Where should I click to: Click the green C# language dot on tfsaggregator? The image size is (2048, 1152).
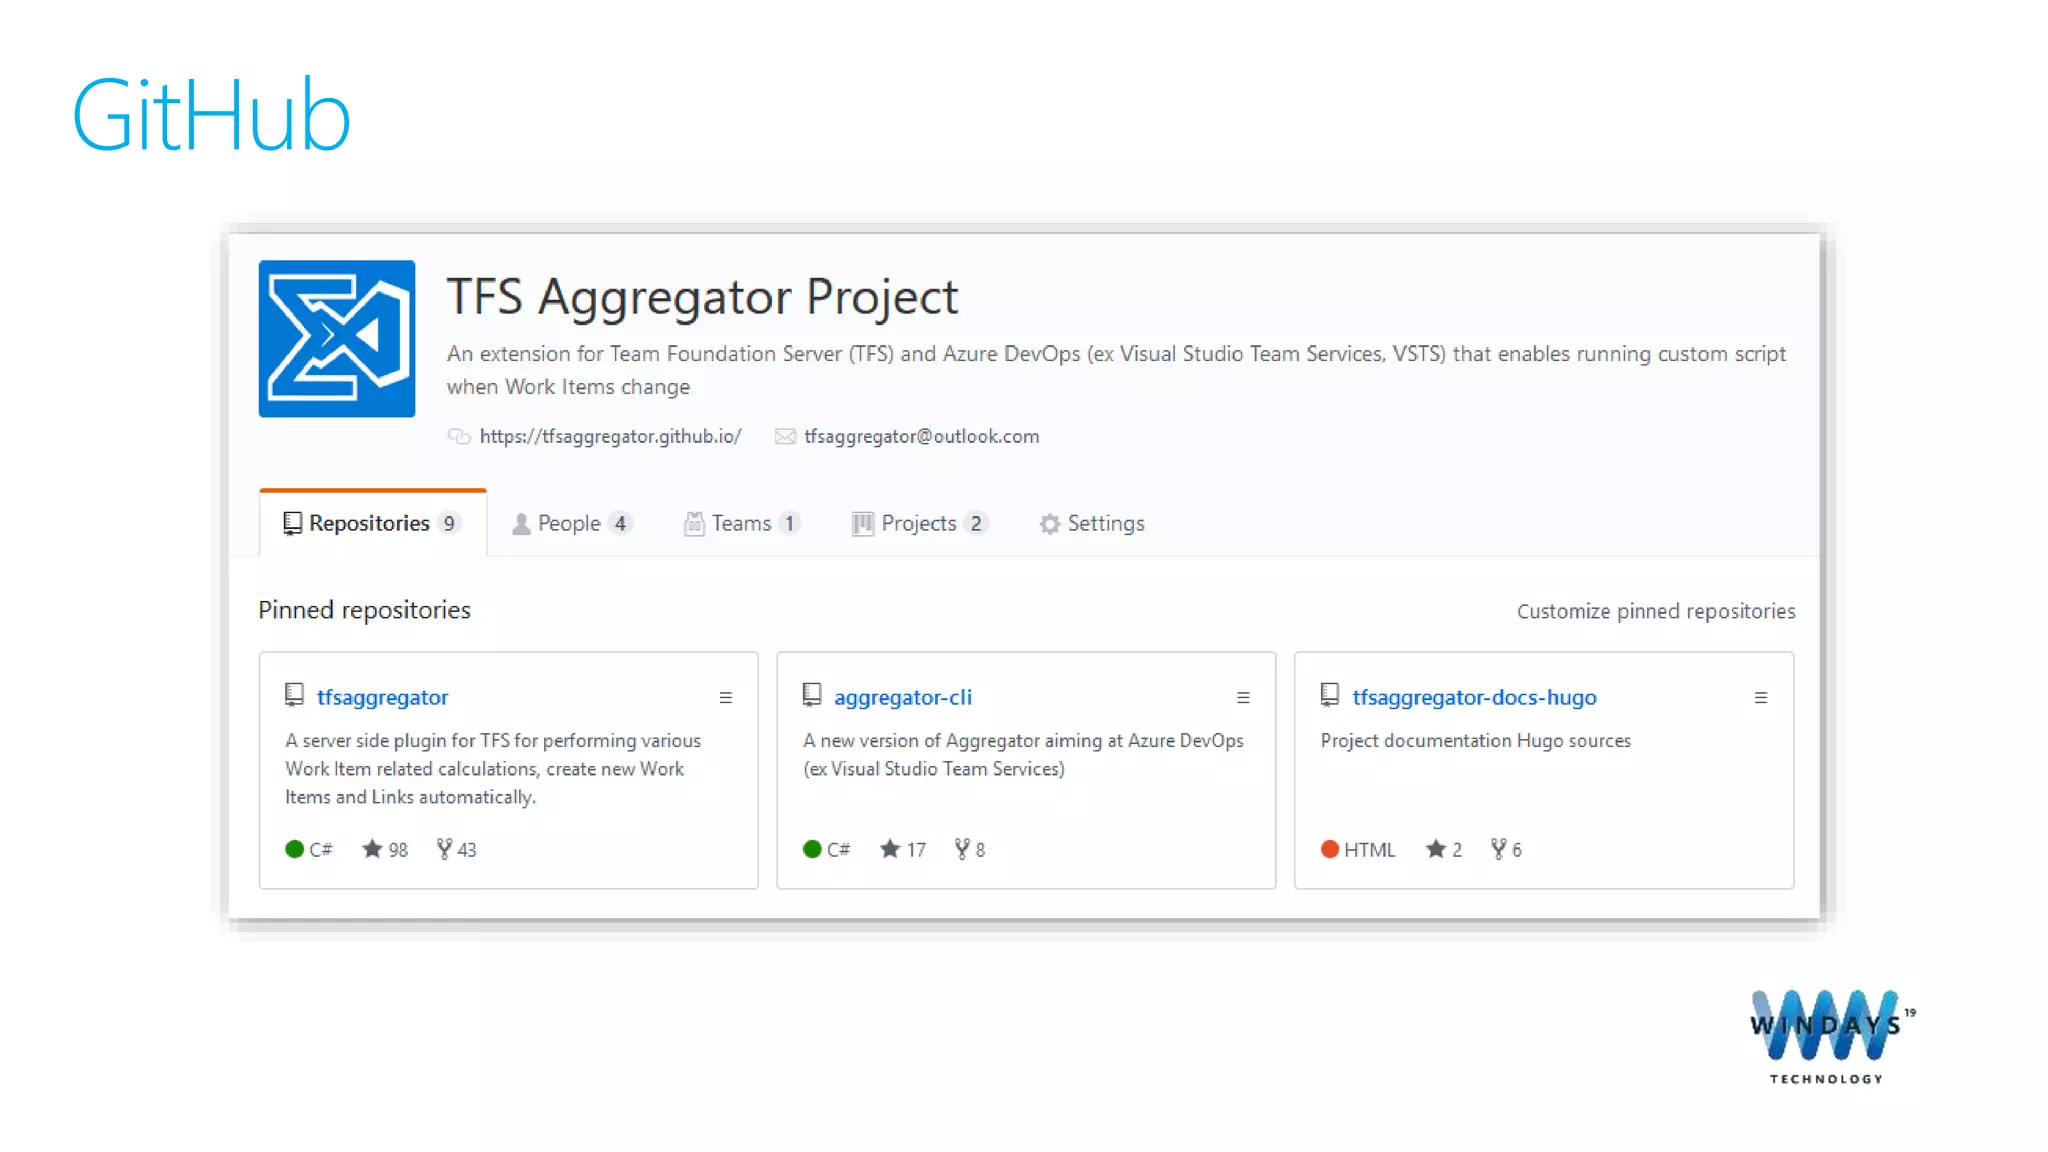click(294, 849)
